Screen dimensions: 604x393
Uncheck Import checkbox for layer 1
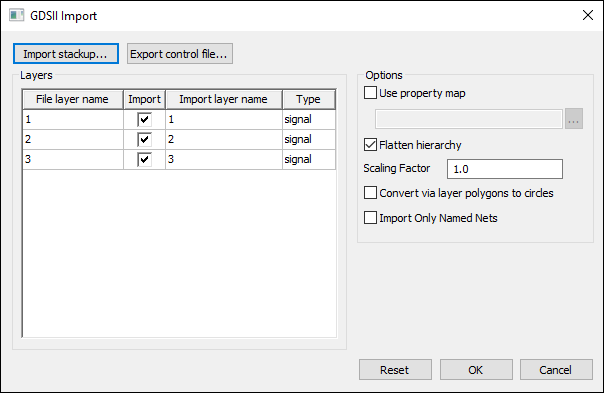(144, 119)
